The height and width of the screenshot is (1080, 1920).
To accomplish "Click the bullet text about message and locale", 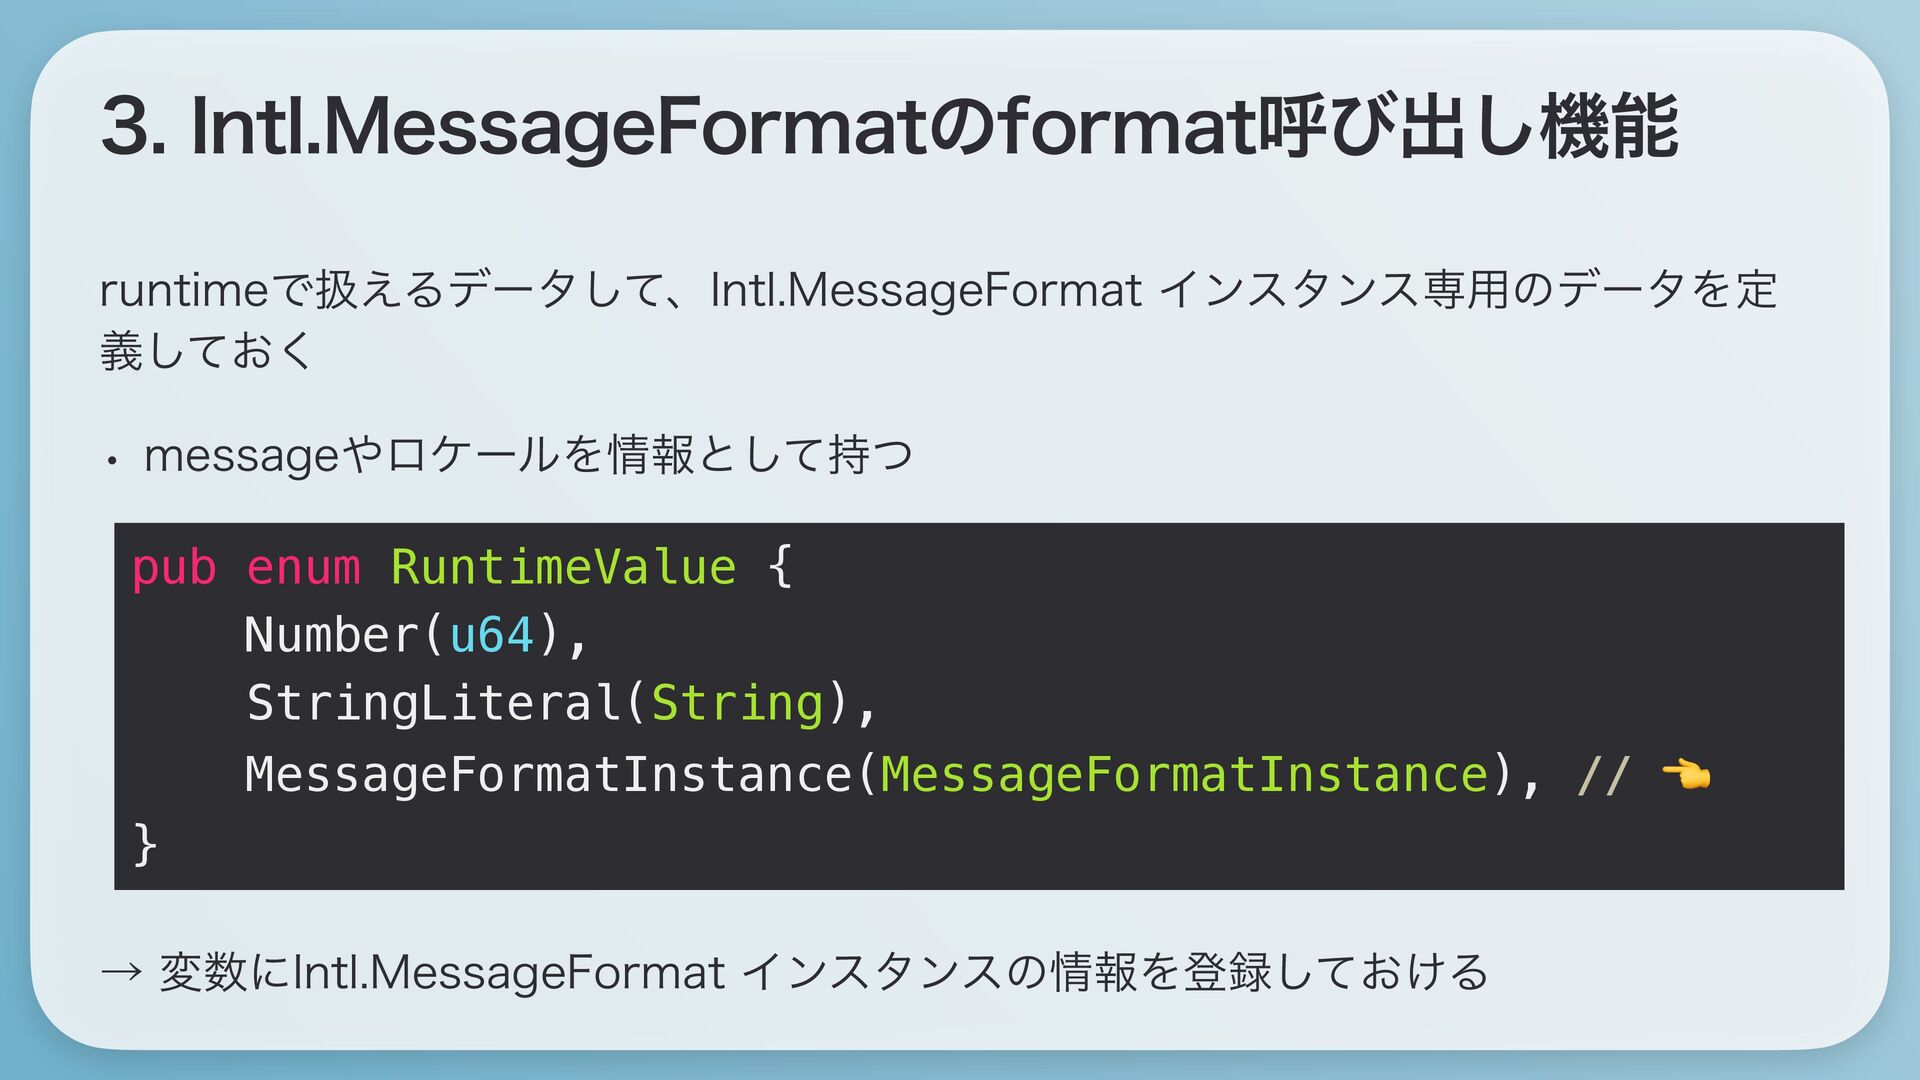I will tap(528, 455).
